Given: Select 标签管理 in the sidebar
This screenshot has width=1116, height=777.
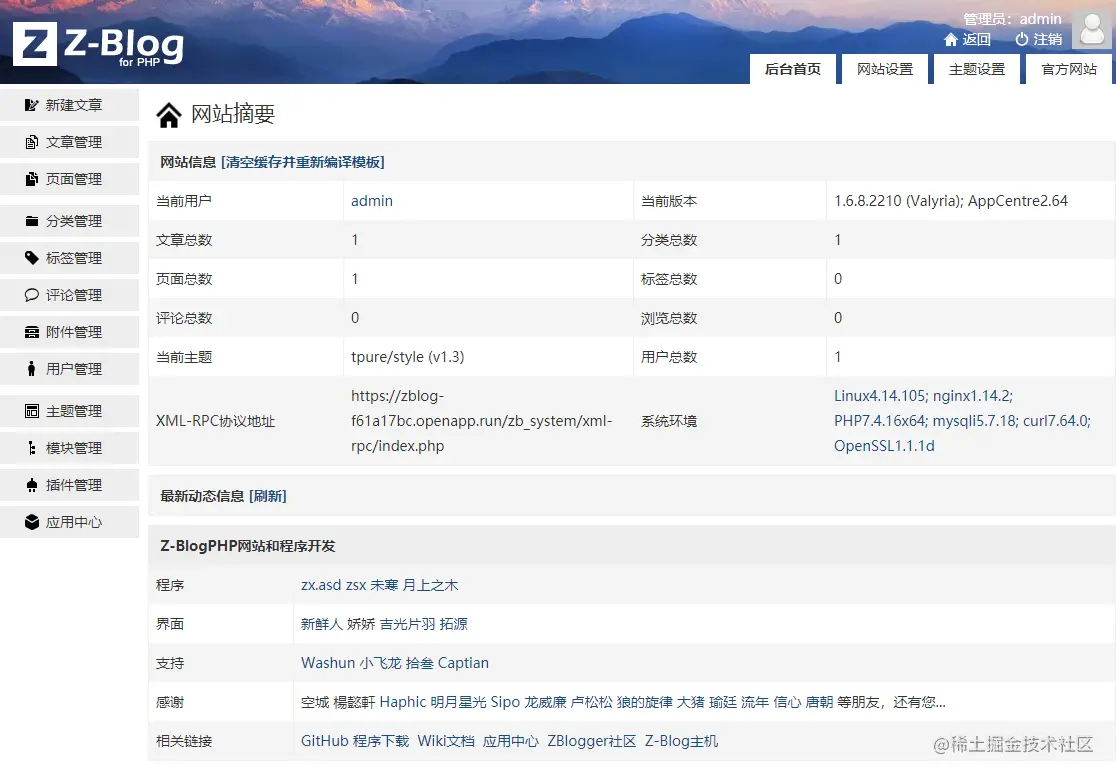Looking at the screenshot, I should [x=70, y=258].
